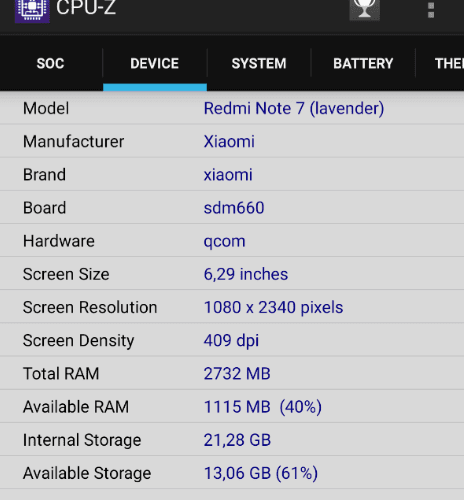The image size is (464, 500).
Task: Select the Available RAM 1115 MB row
Action: coord(232,406)
